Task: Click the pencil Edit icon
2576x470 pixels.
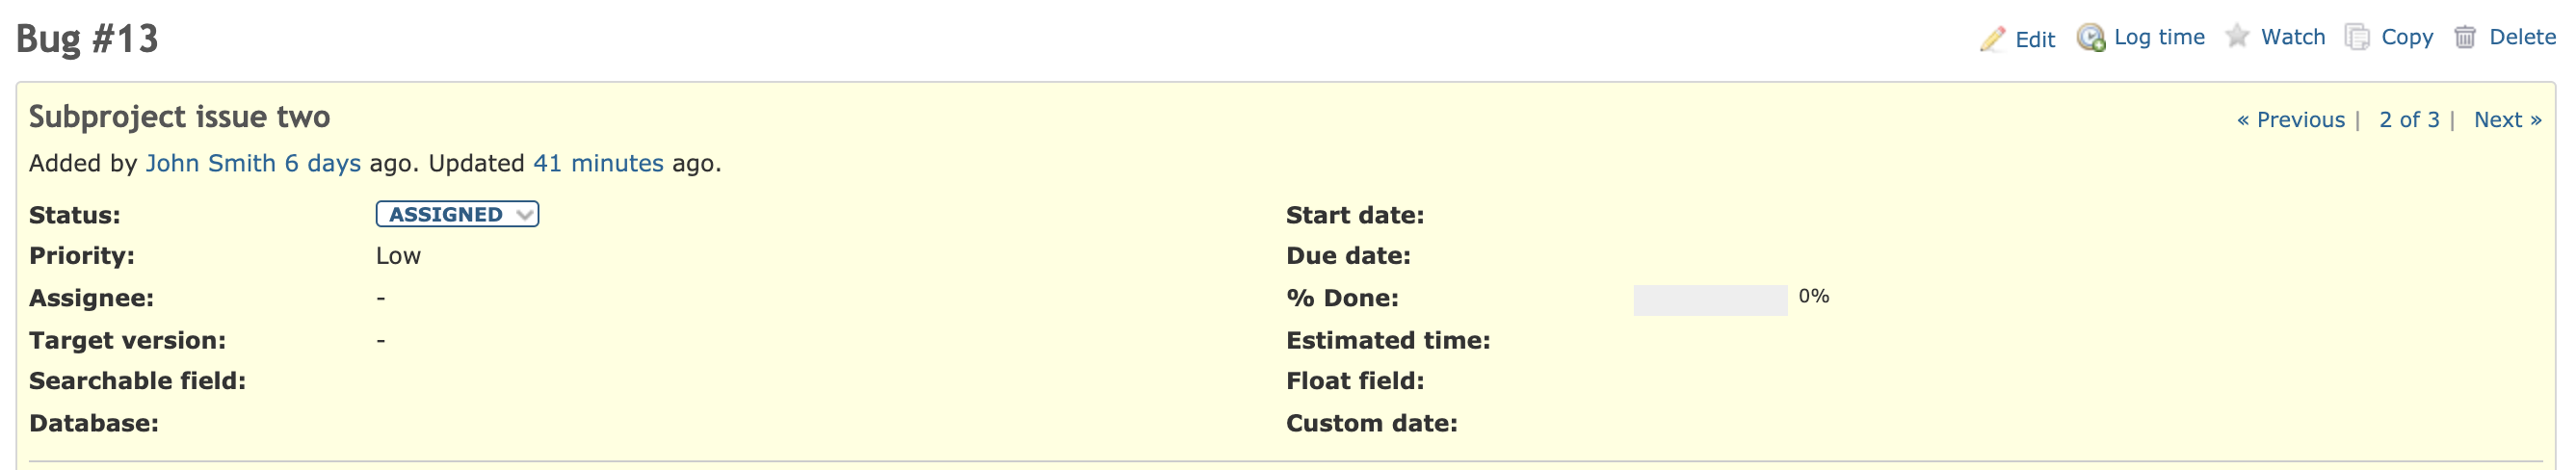Action: [x=1992, y=39]
